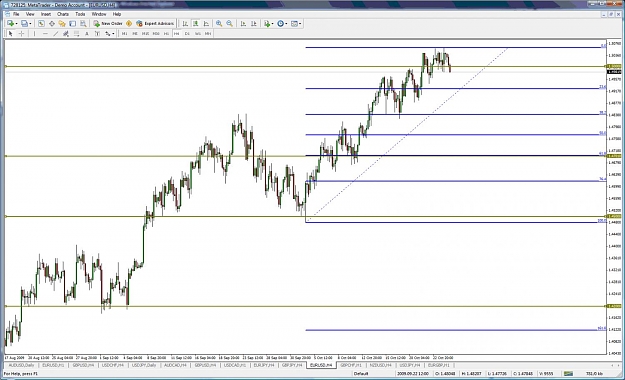Open the Help menu
Image resolution: width=625 pixels, height=380 pixels.
click(x=117, y=14)
